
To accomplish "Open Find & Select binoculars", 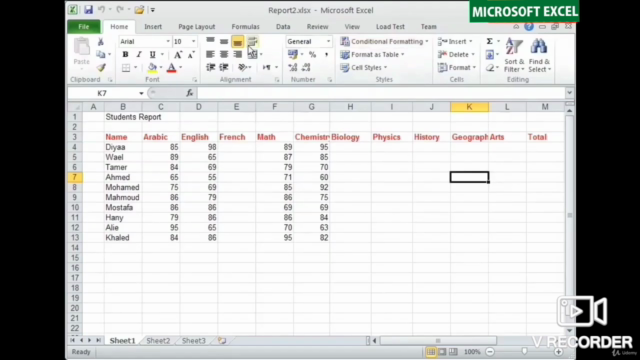I will tap(539, 55).
